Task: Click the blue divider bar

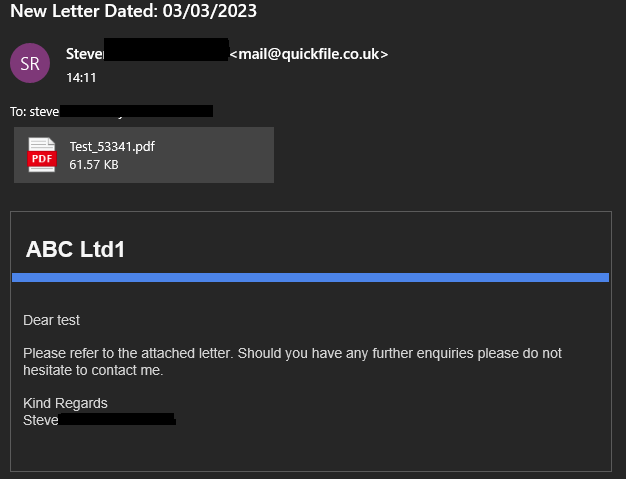Action: pos(311,277)
